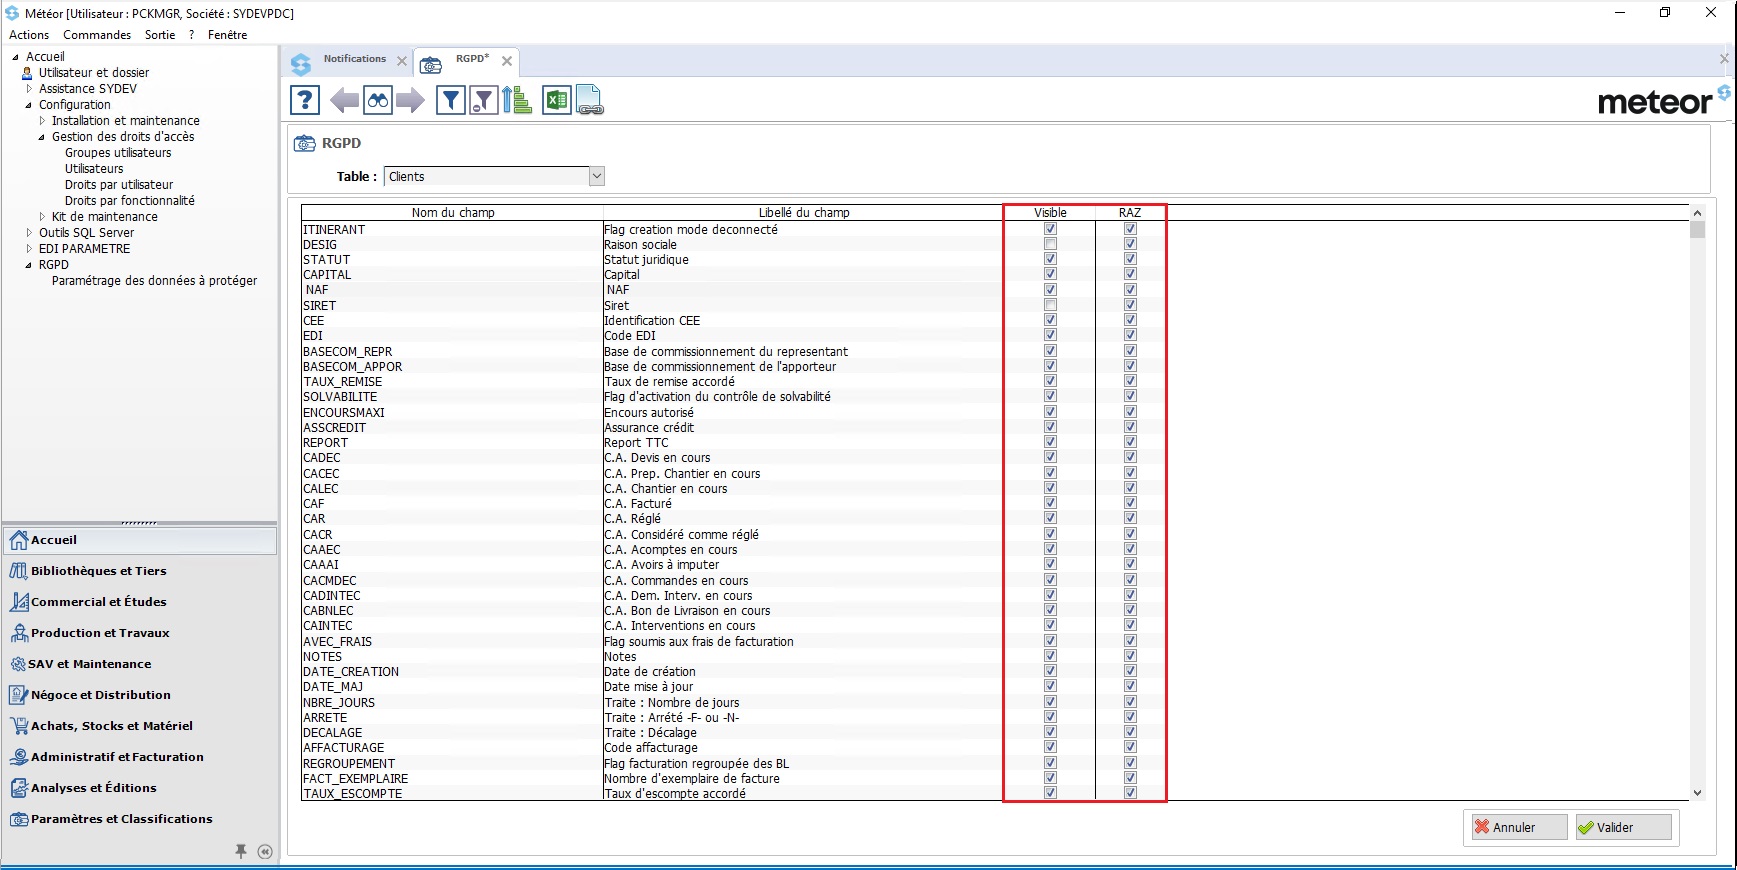The width and height of the screenshot is (1737, 870).
Task: Click the Valider button
Action: (1622, 827)
